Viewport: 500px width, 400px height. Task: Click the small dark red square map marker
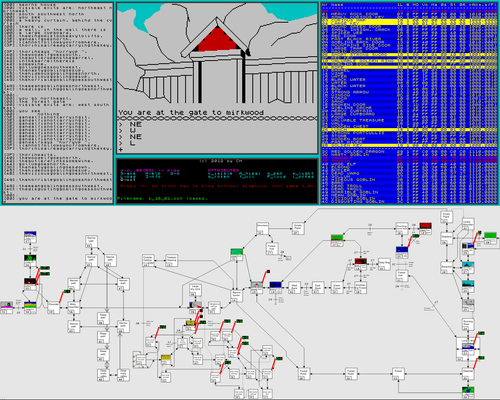[x=268, y=272]
